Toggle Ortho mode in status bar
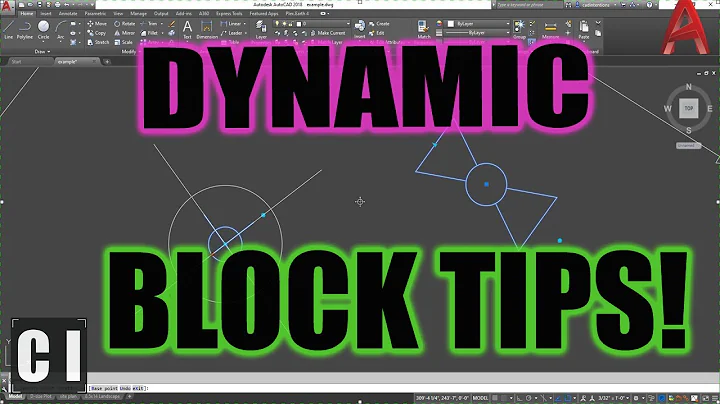 [x=520, y=398]
